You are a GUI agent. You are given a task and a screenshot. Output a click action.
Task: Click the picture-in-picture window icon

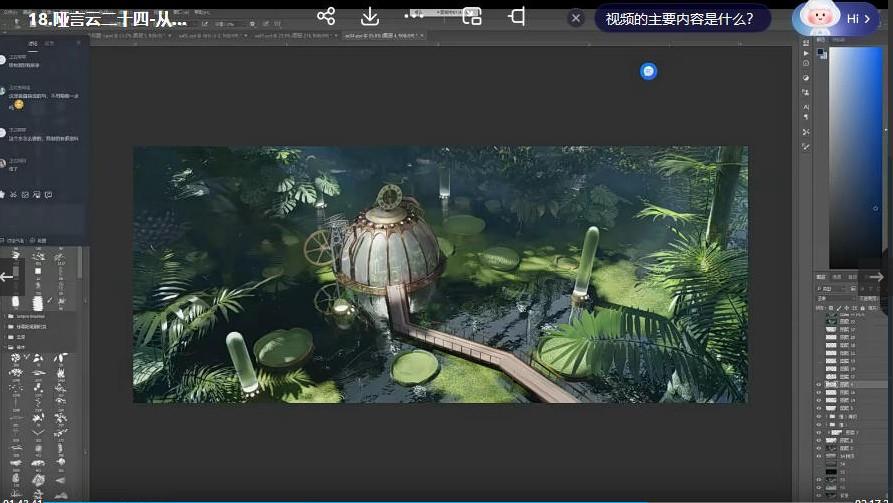tap(472, 16)
